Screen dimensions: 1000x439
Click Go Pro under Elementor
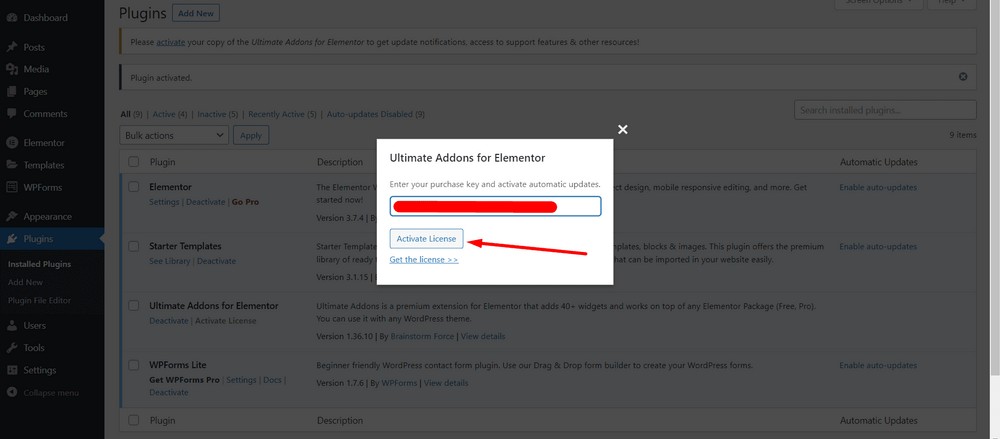245,202
